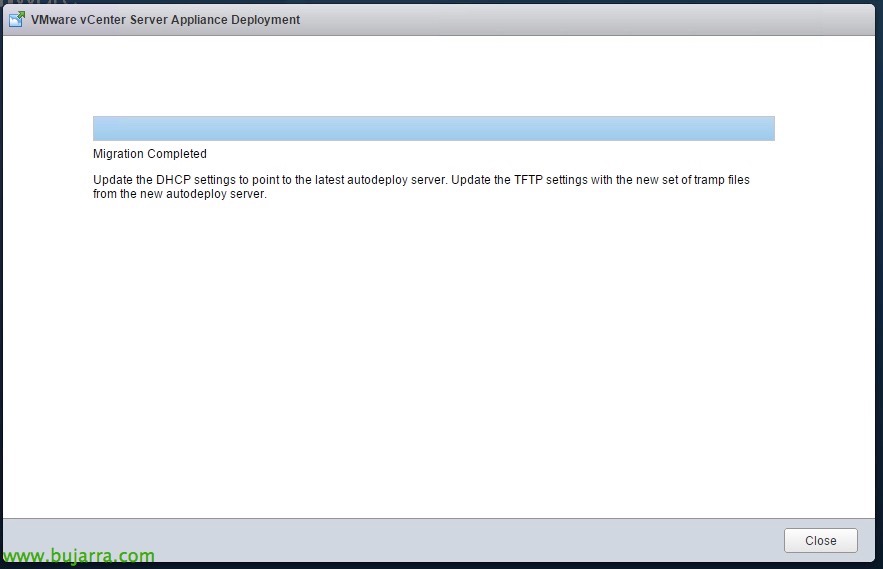Click the 'VMware vCenter Server Appliance Deployment' title
The image size is (883, 569).
click(165, 20)
